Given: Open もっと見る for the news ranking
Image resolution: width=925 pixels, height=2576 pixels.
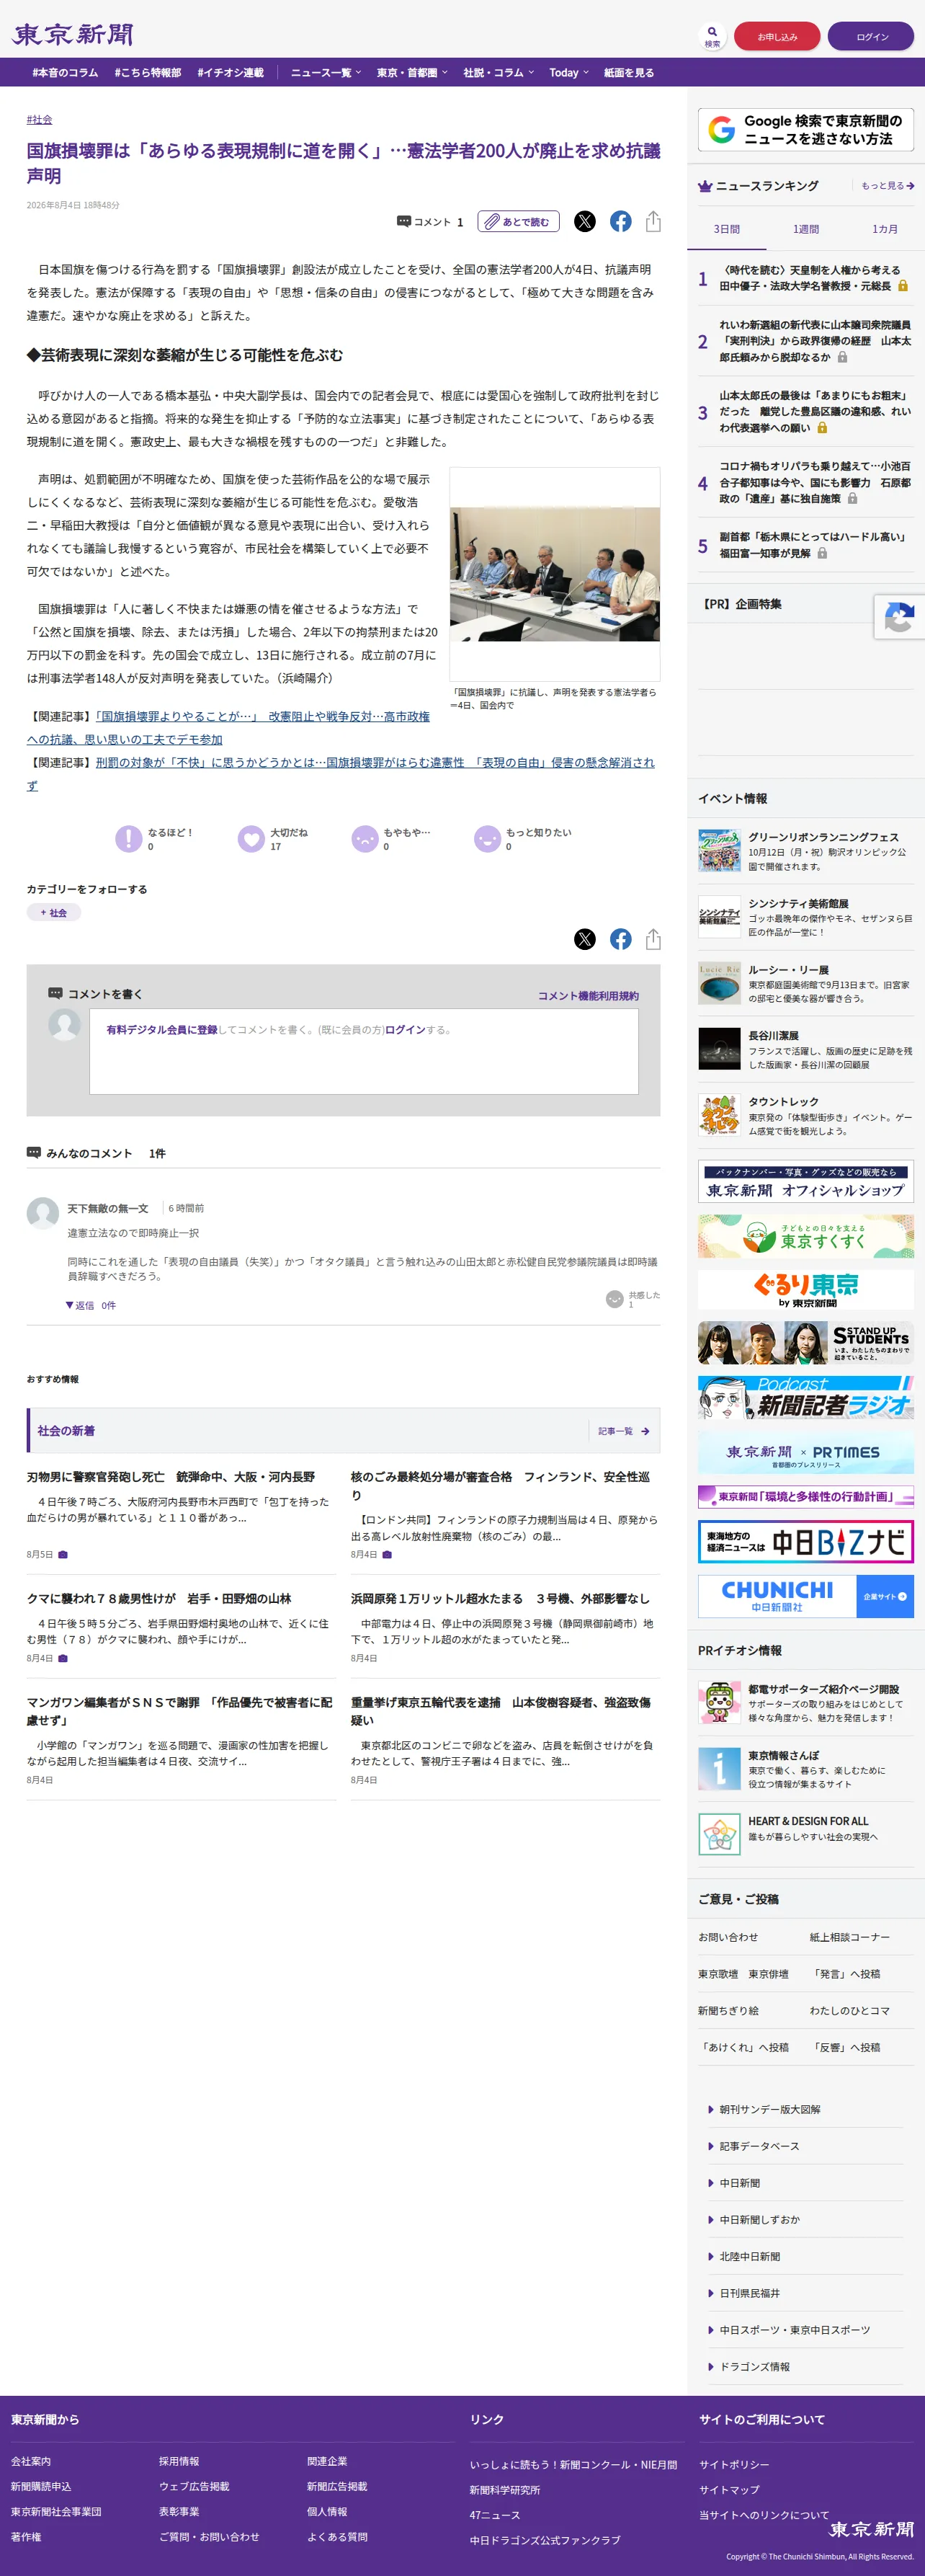Looking at the screenshot, I should coord(887,186).
